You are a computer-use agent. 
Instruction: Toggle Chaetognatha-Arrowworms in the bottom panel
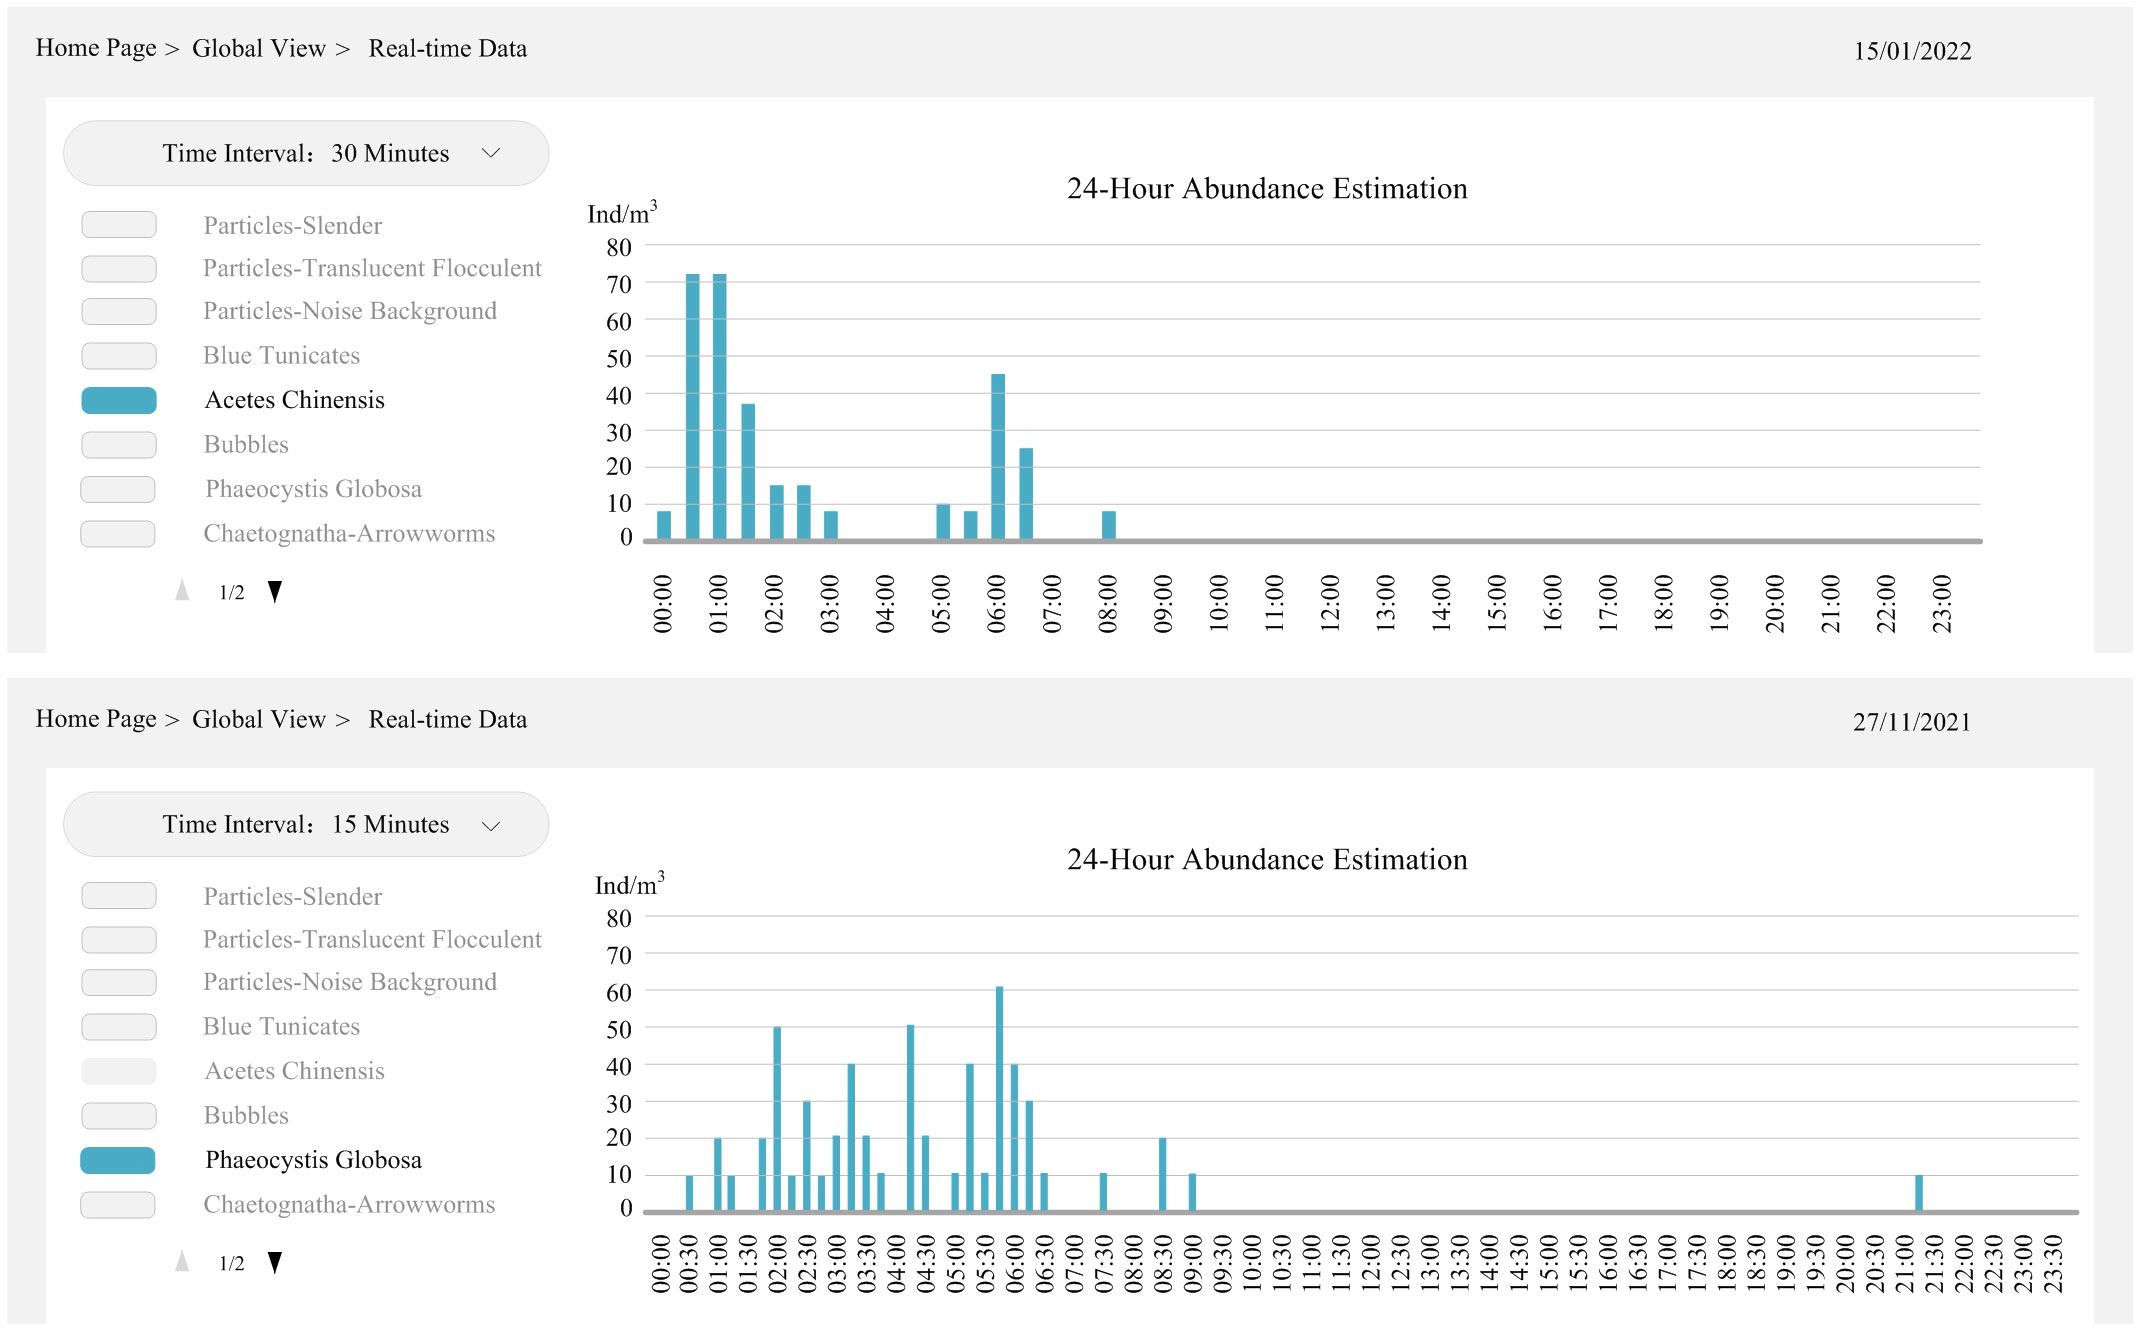pos(118,1205)
